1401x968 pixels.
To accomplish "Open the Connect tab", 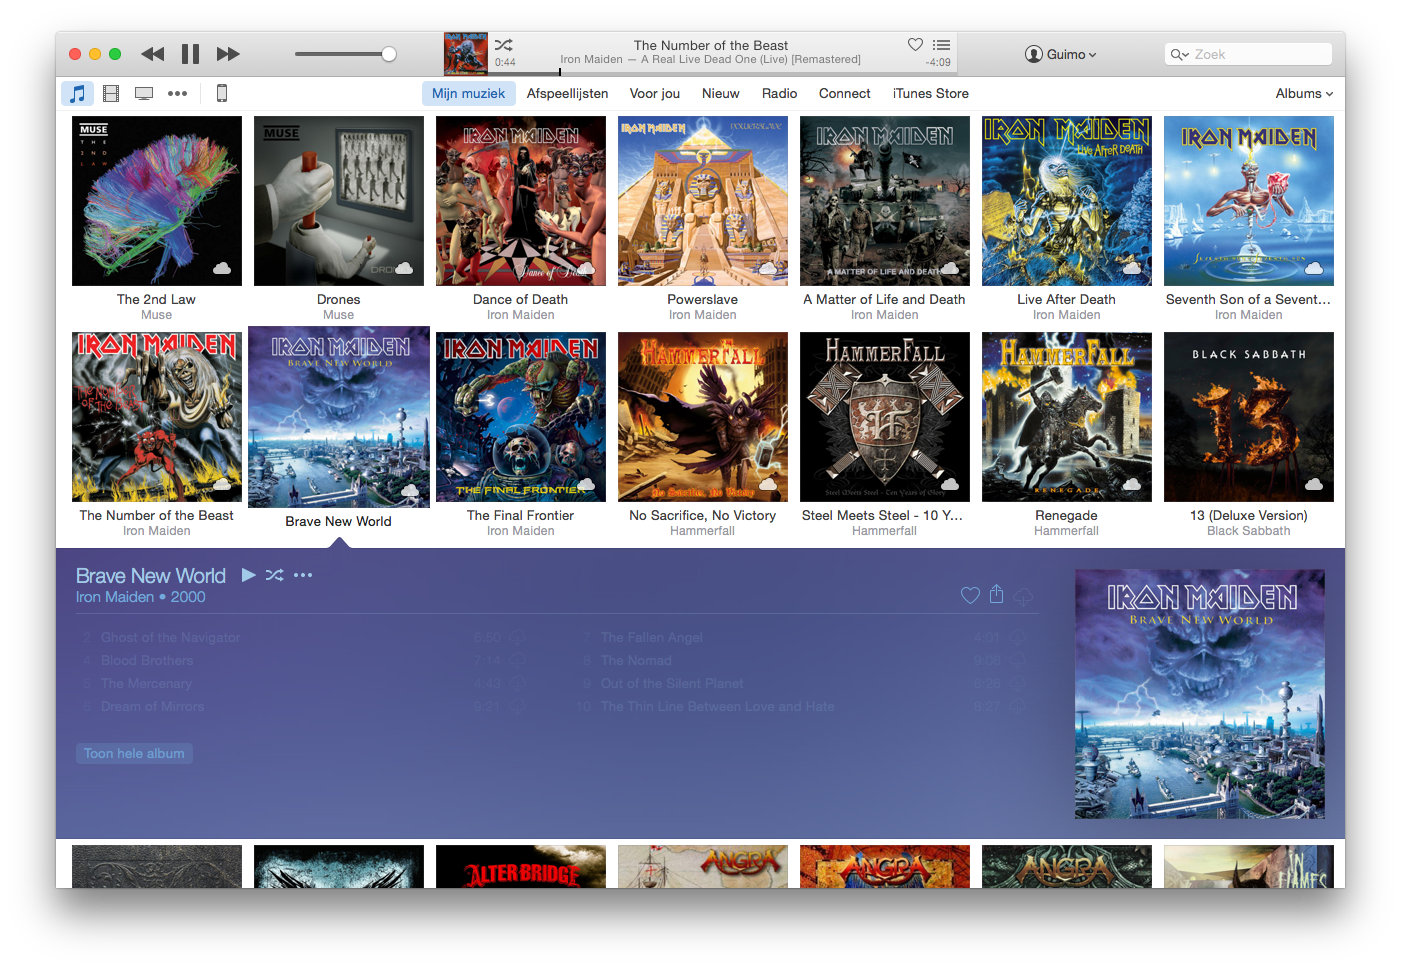I will (845, 93).
